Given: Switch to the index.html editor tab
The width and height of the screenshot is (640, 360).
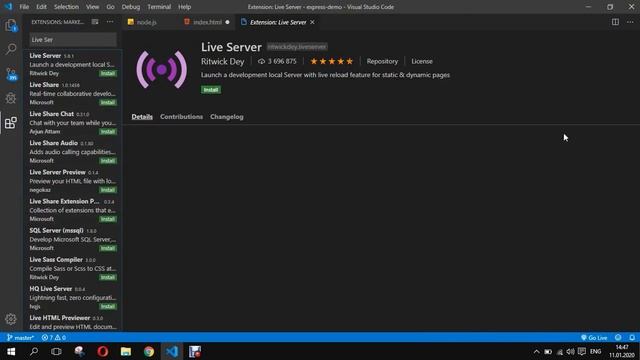Looking at the screenshot, I should 207,22.
